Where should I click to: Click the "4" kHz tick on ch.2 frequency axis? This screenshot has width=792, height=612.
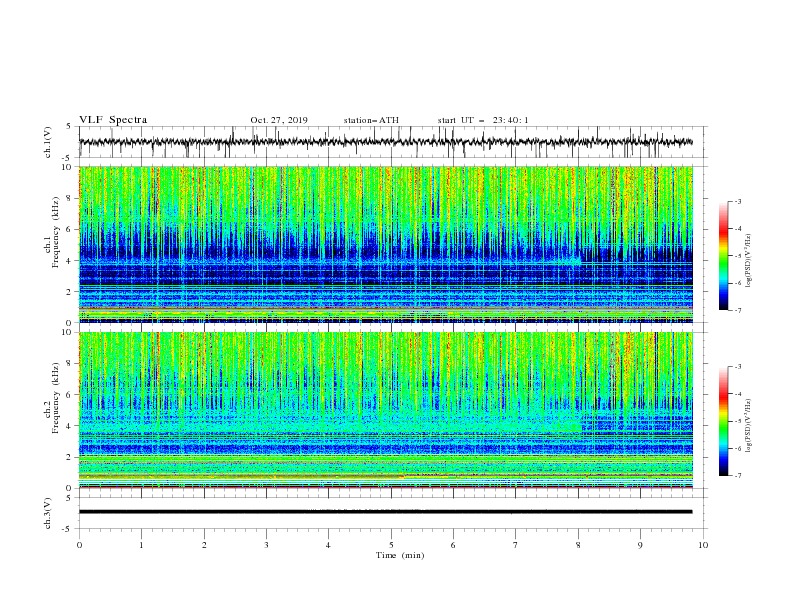tap(71, 426)
